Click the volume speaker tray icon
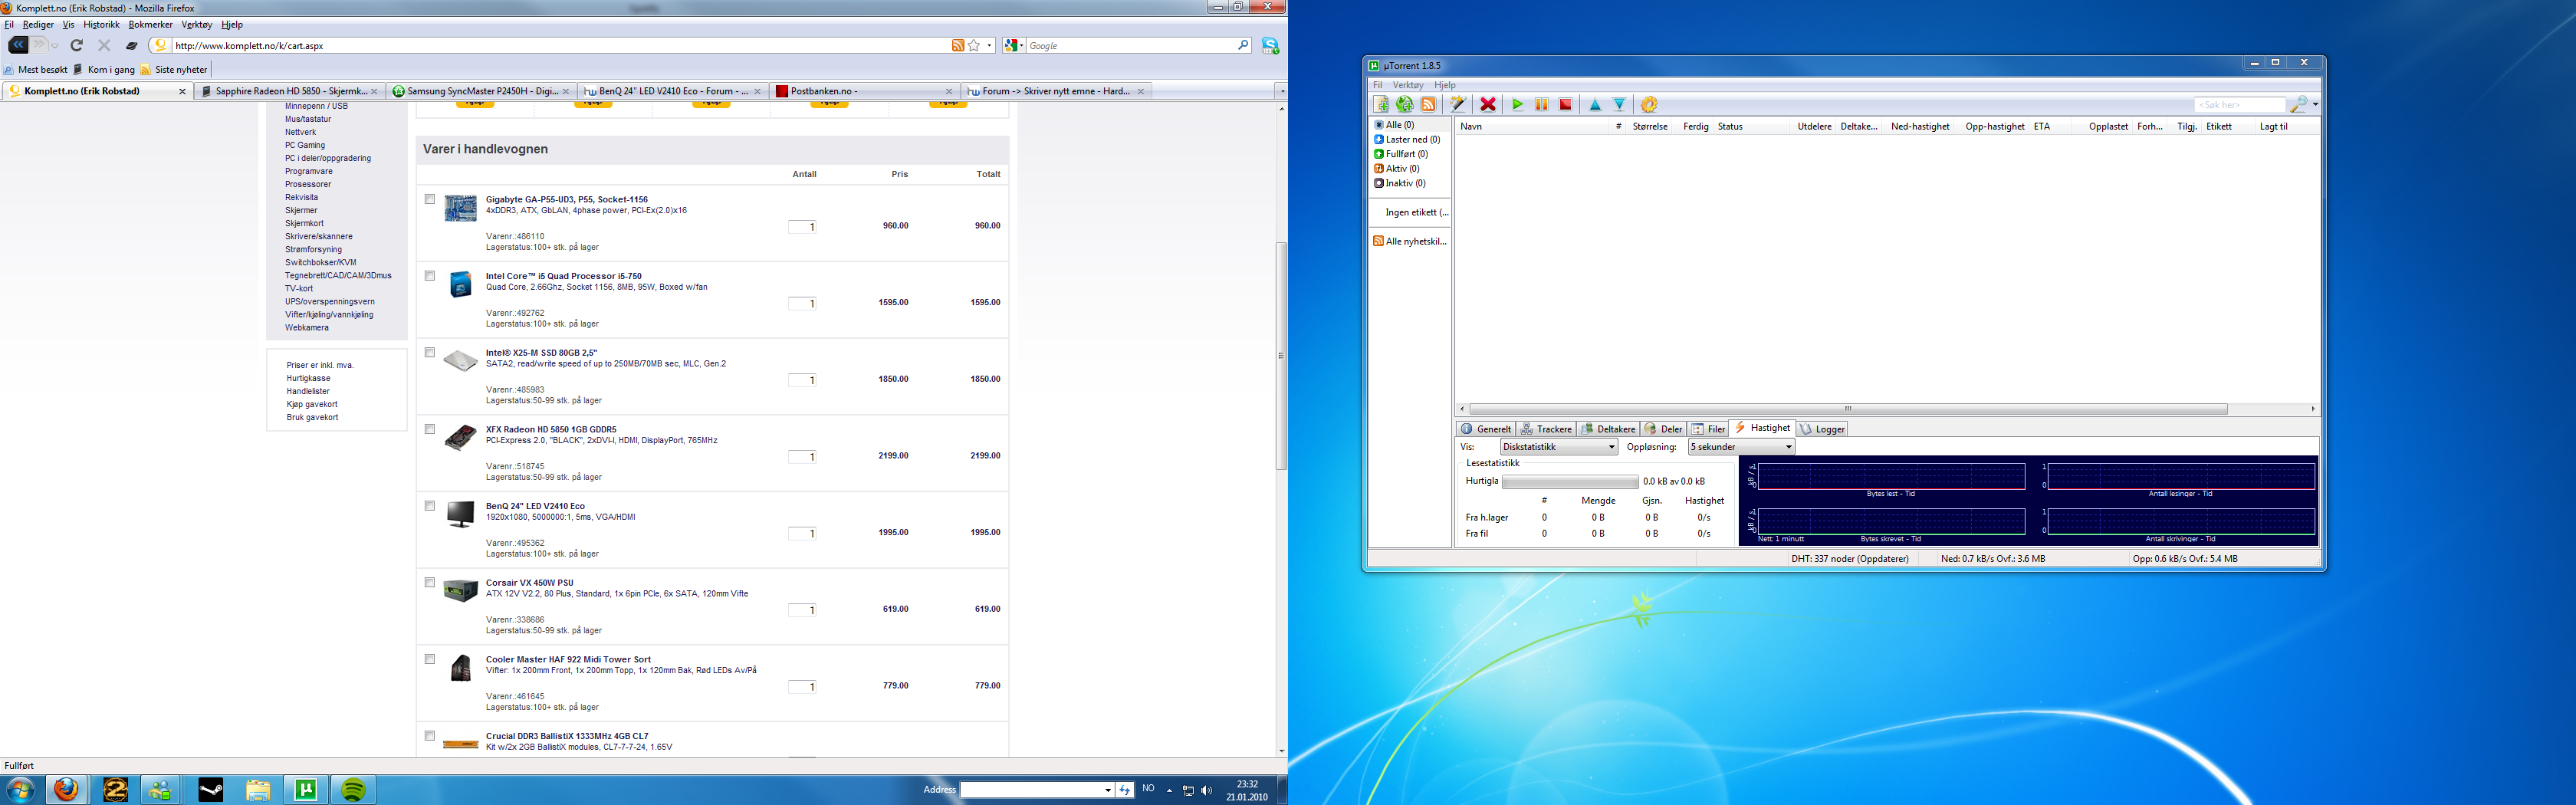This screenshot has height=805, width=2576. coord(1206,790)
